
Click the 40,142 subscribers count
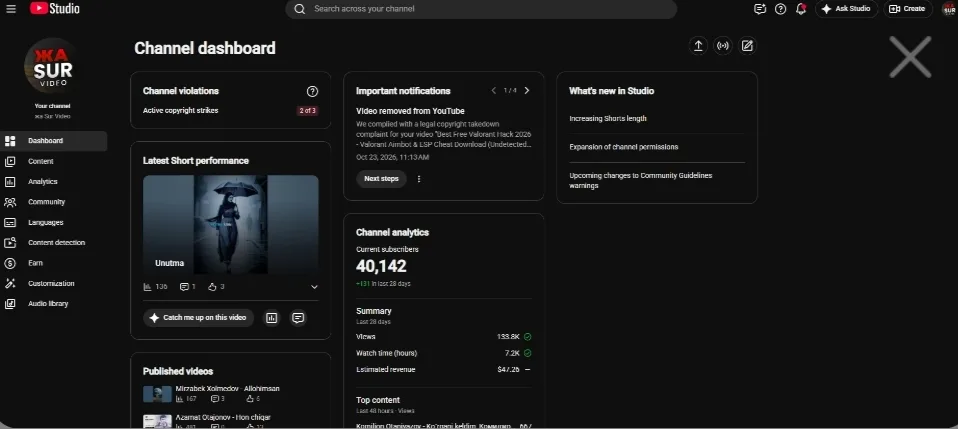click(381, 266)
